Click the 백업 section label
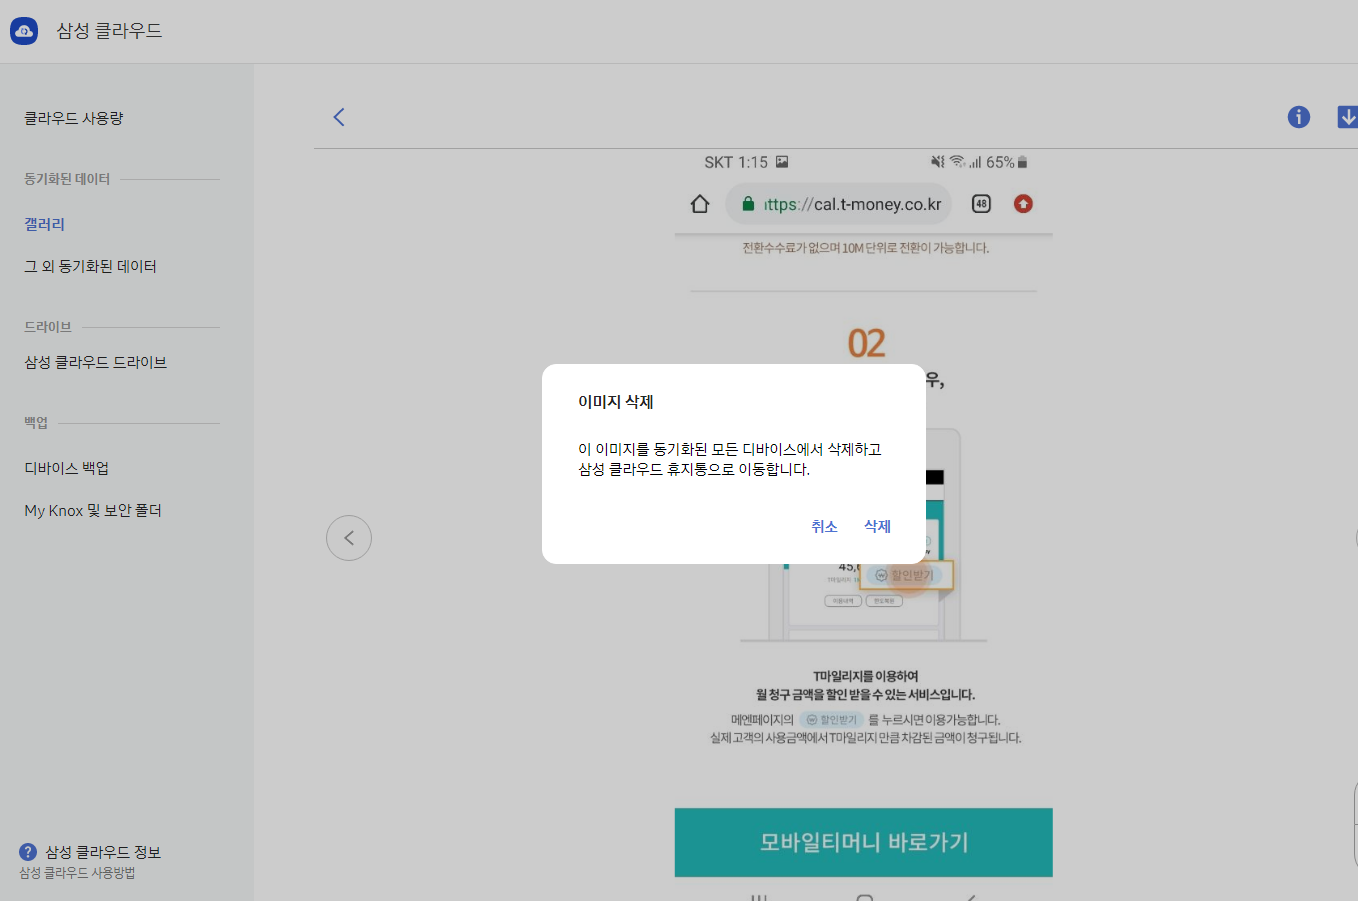 click(x=36, y=423)
